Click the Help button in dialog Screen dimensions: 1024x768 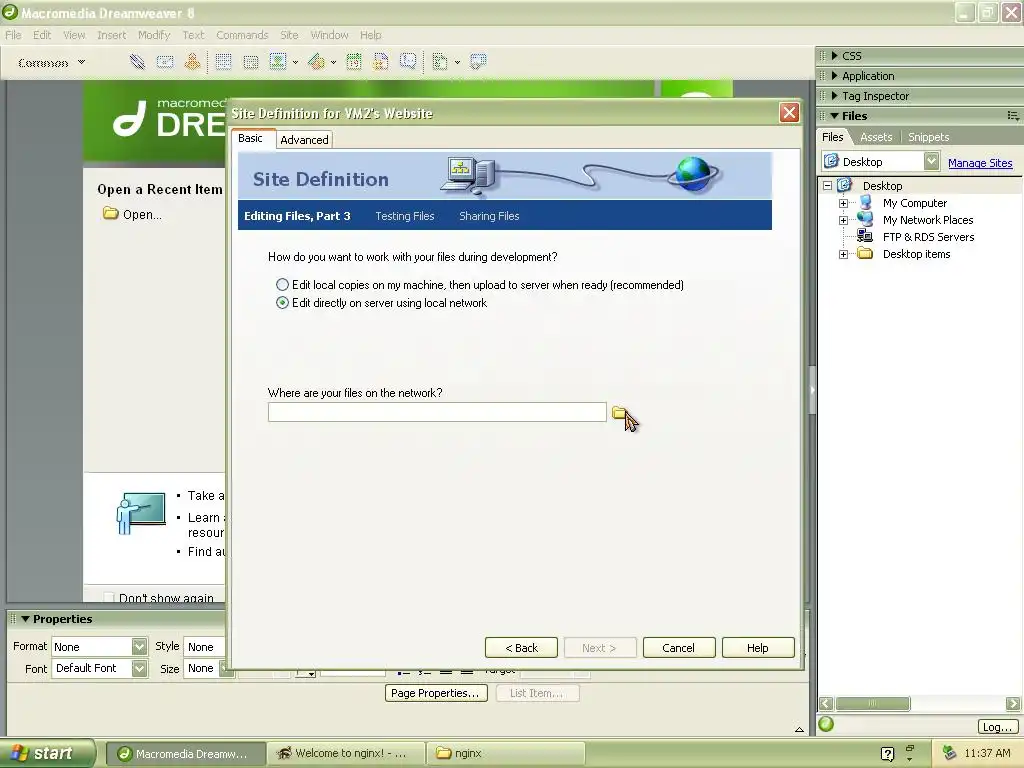[x=758, y=648]
